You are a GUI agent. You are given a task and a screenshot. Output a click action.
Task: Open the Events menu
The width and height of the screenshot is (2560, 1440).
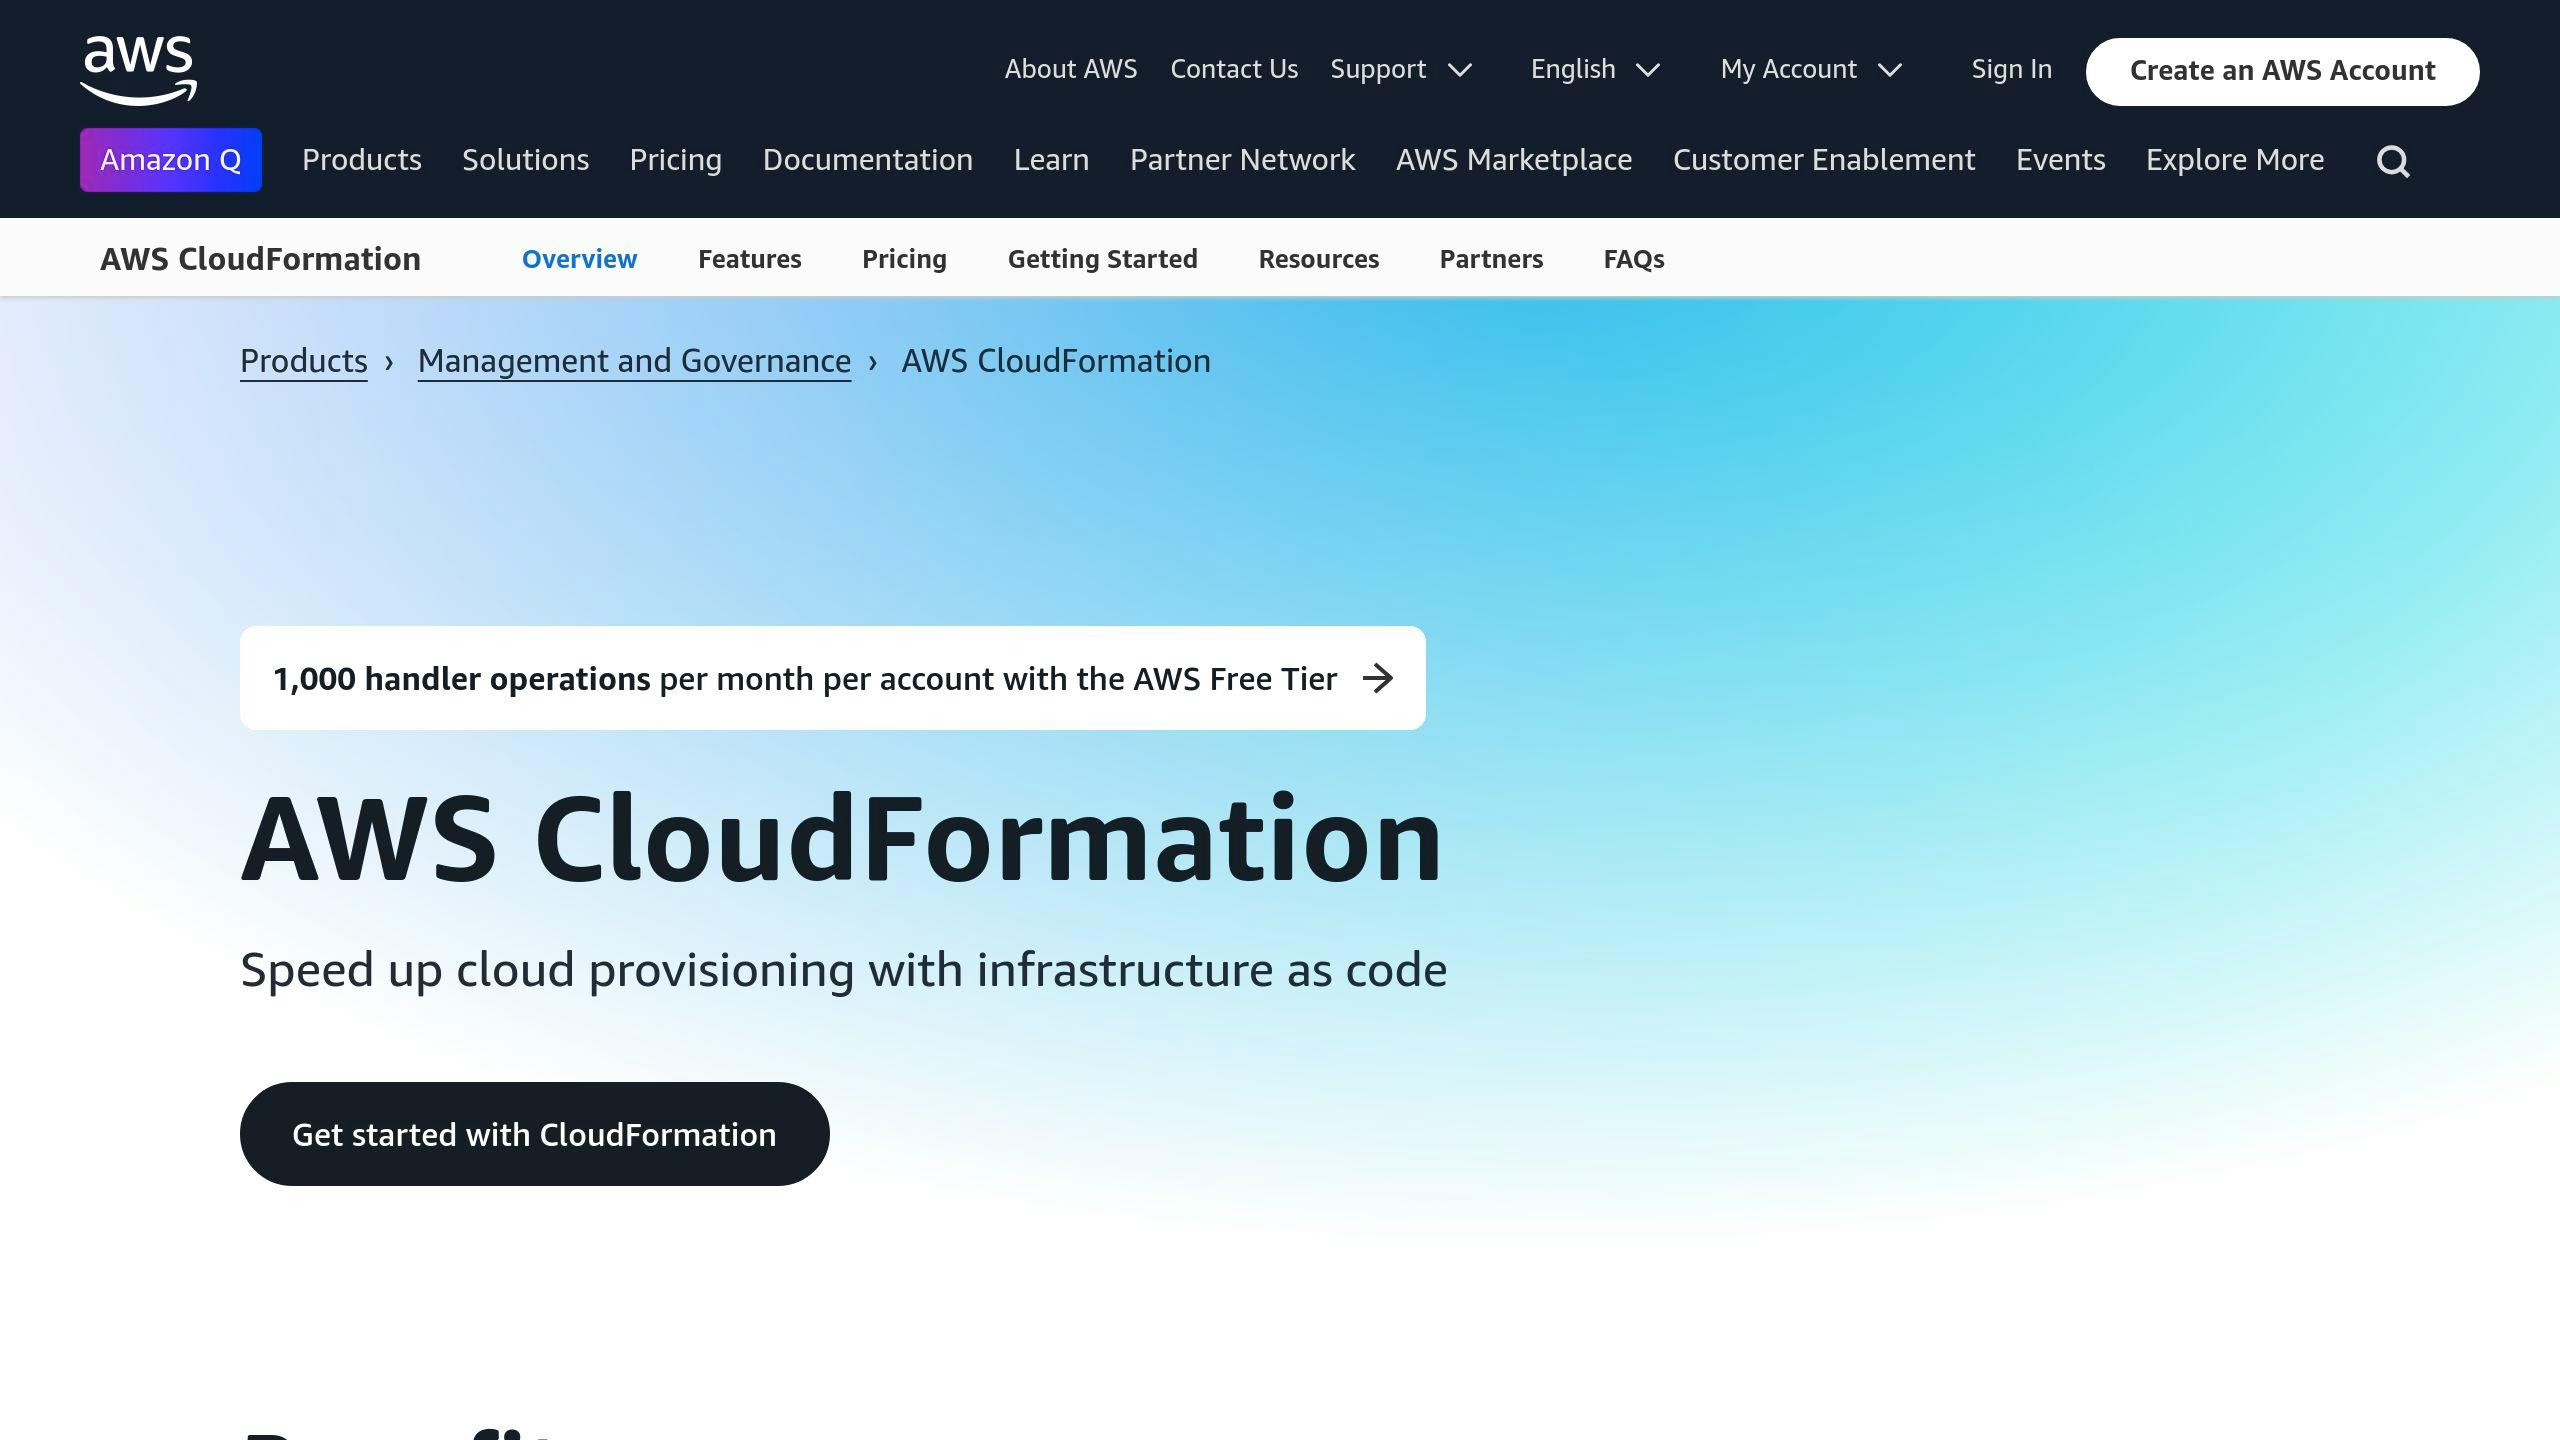pos(2061,160)
